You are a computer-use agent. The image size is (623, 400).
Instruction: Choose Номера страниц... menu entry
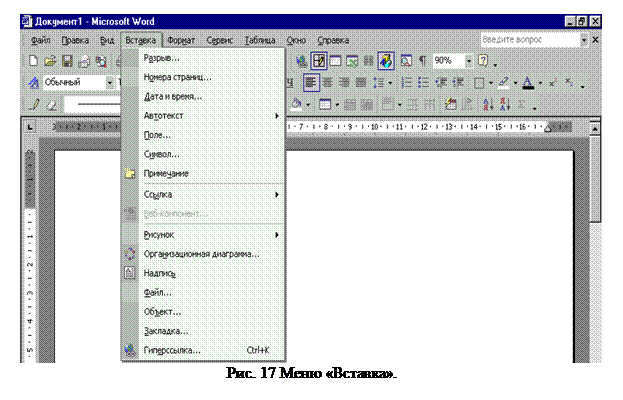point(211,77)
